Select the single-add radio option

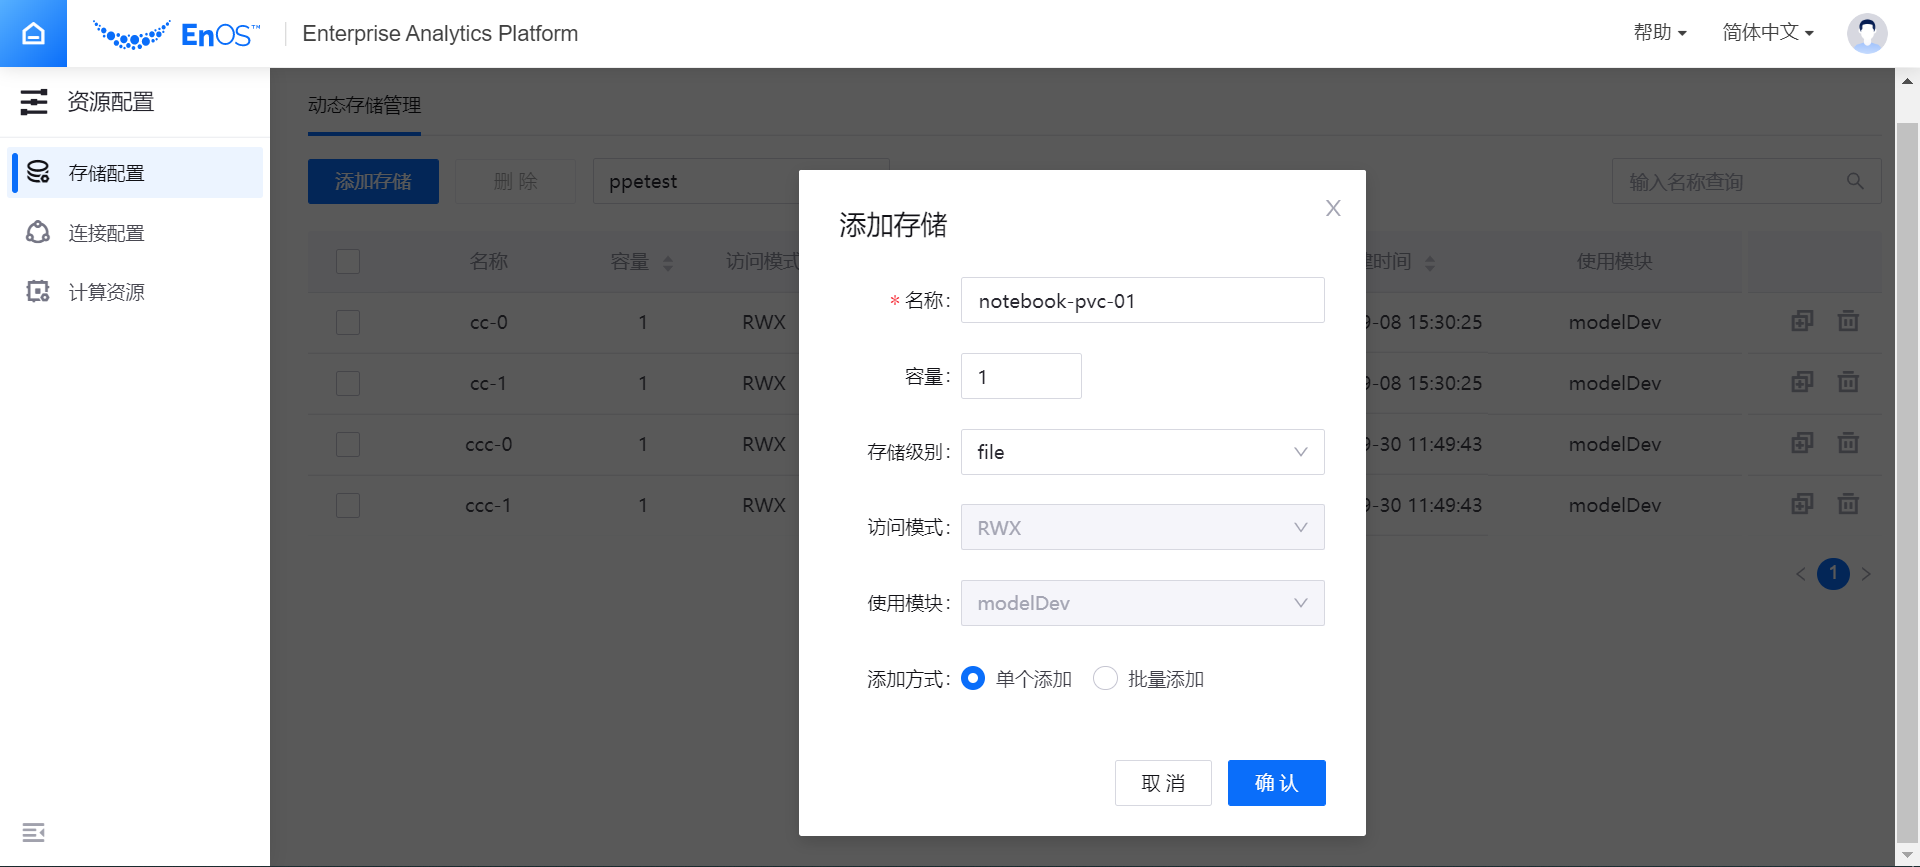point(973,679)
